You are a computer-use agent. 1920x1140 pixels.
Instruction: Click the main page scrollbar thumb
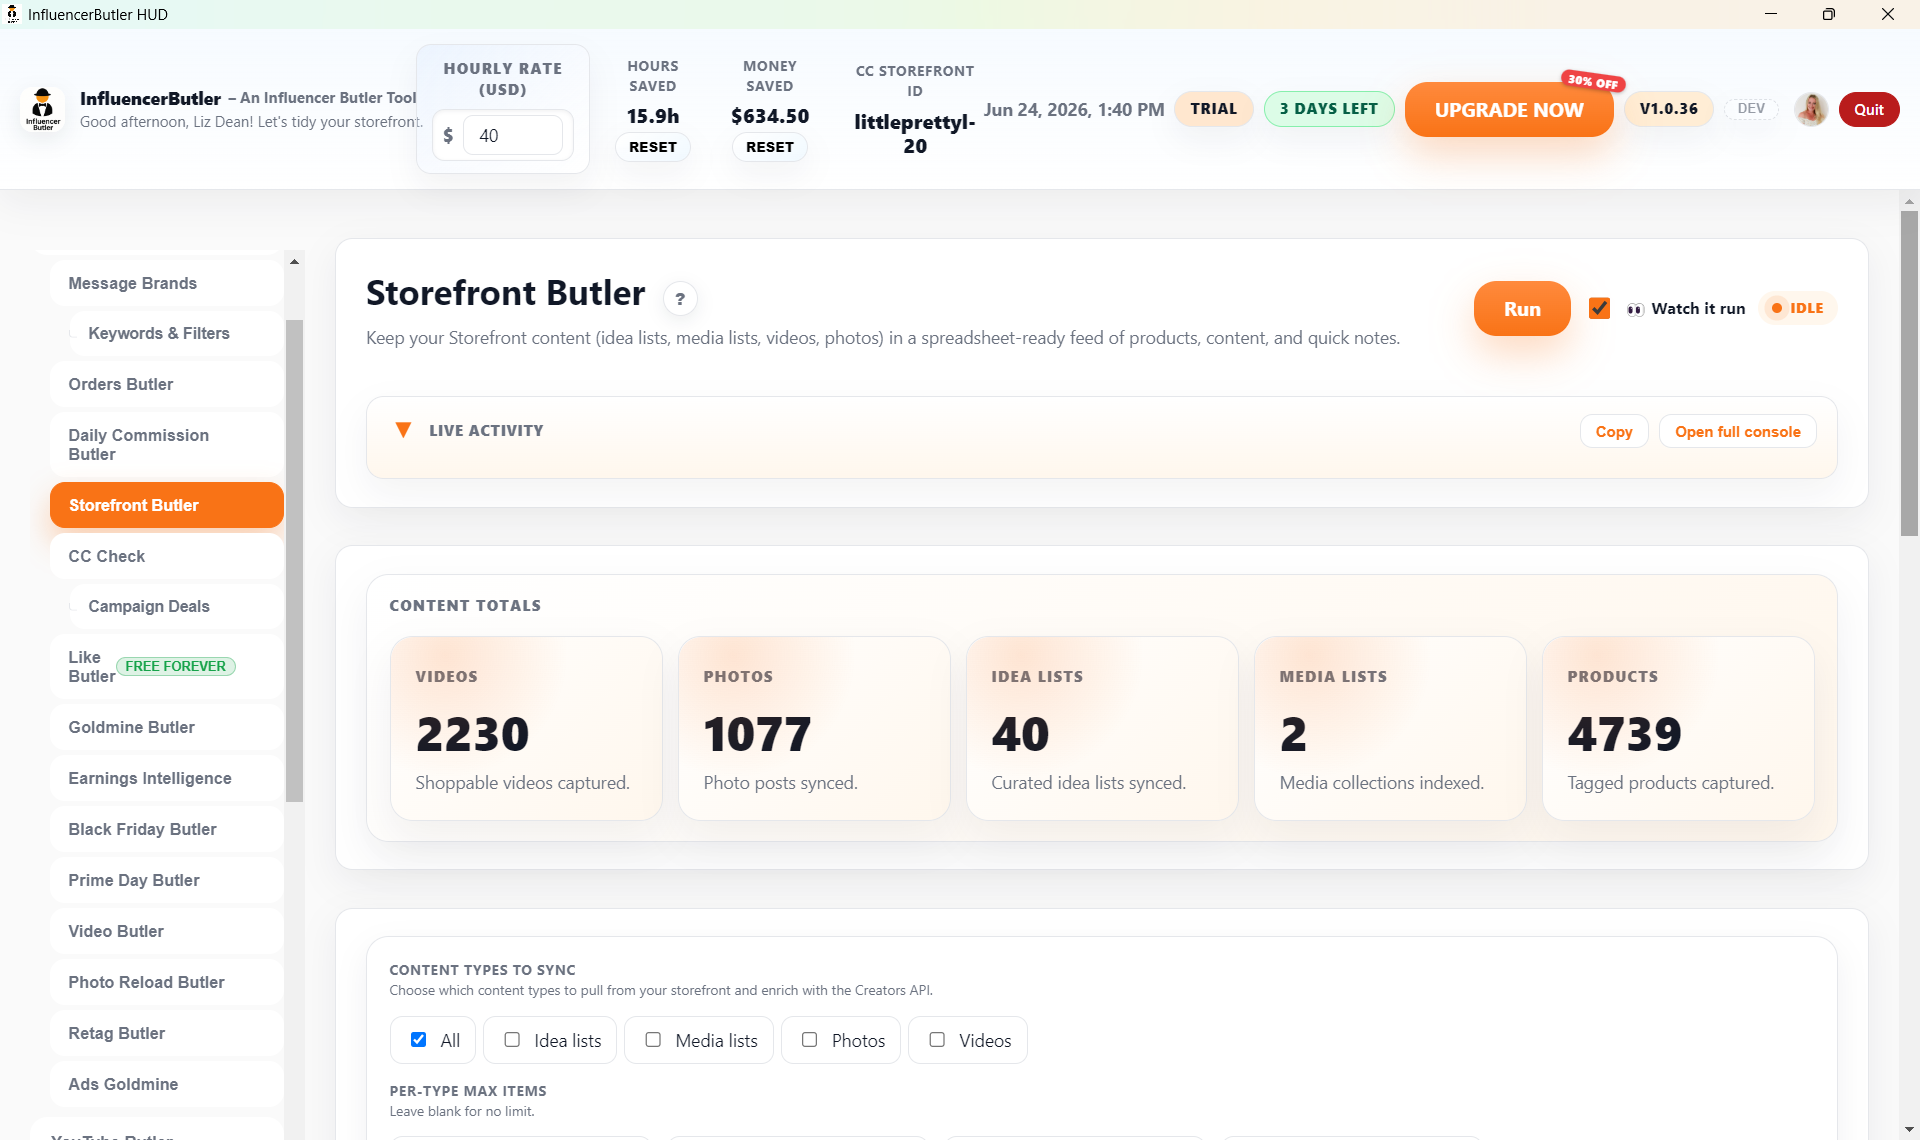1909,373
